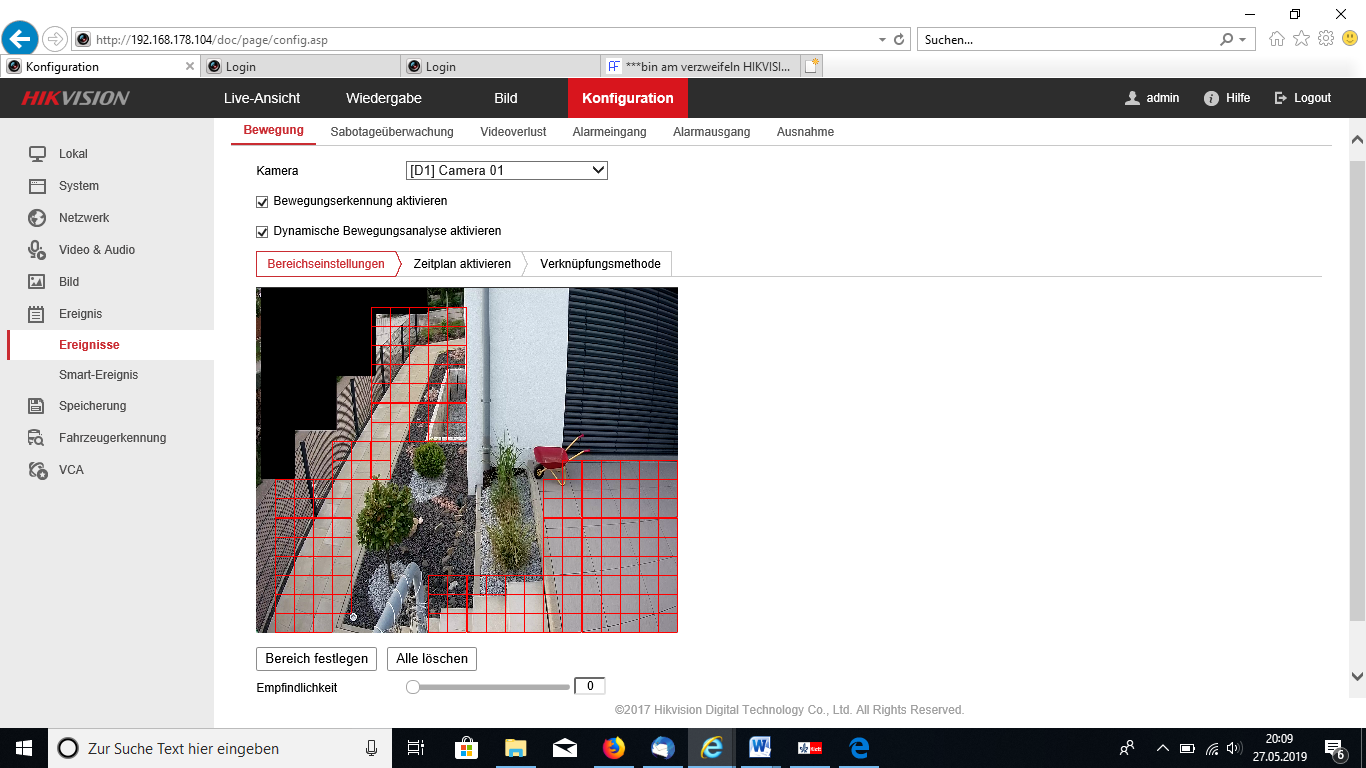This screenshot has width=1366, height=768.
Task: Open the Zeitplan aktivieren tab
Action: point(462,264)
